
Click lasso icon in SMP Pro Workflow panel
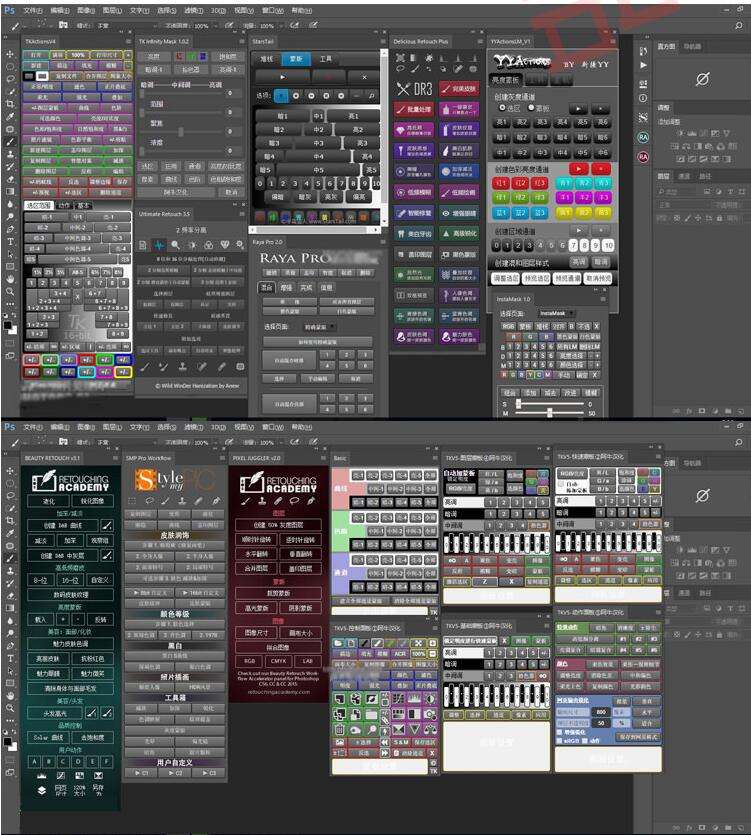(149, 501)
